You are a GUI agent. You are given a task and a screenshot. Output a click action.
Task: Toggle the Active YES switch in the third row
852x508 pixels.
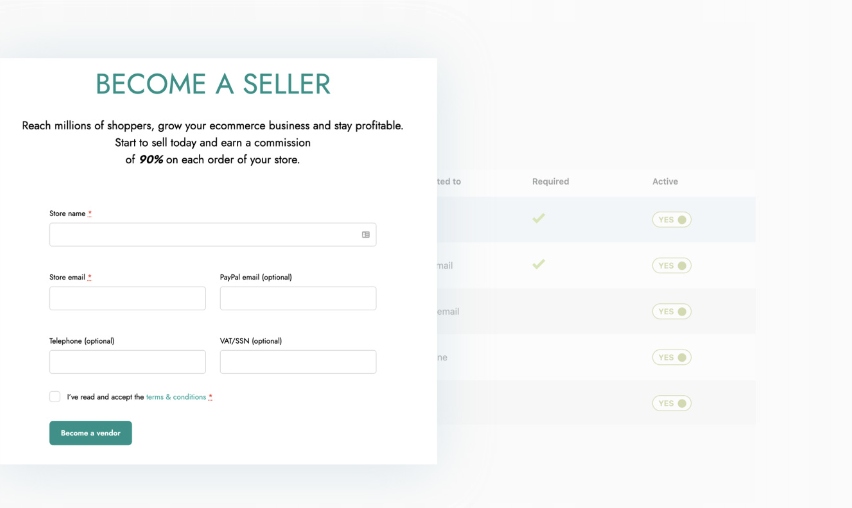671,312
